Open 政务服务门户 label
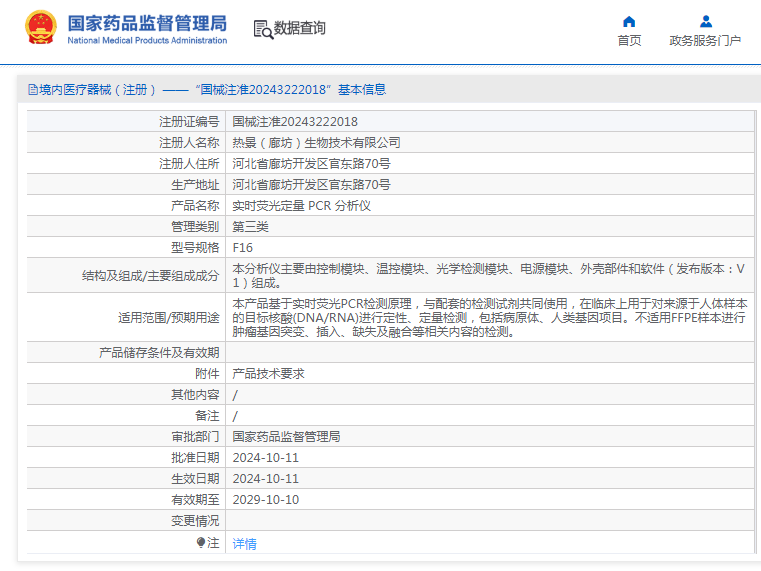The image size is (761, 571). tap(705, 41)
